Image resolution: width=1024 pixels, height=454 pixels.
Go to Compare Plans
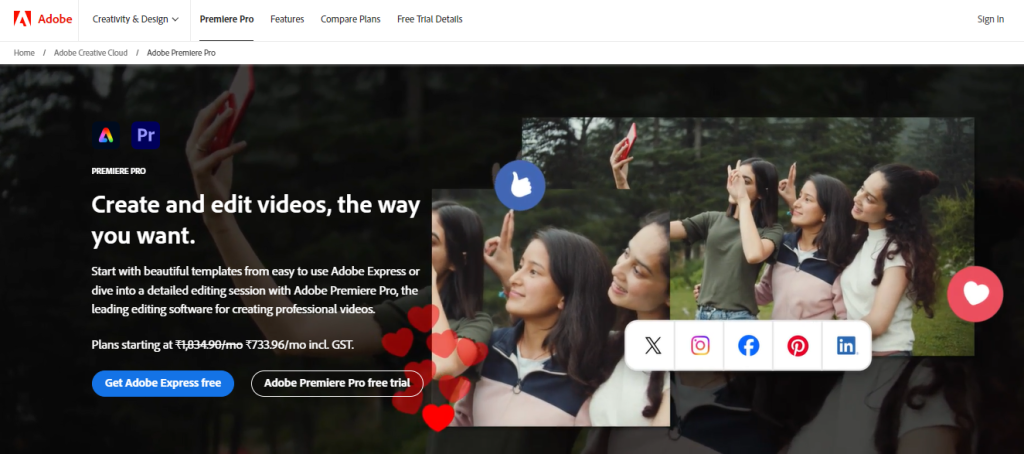(x=351, y=19)
